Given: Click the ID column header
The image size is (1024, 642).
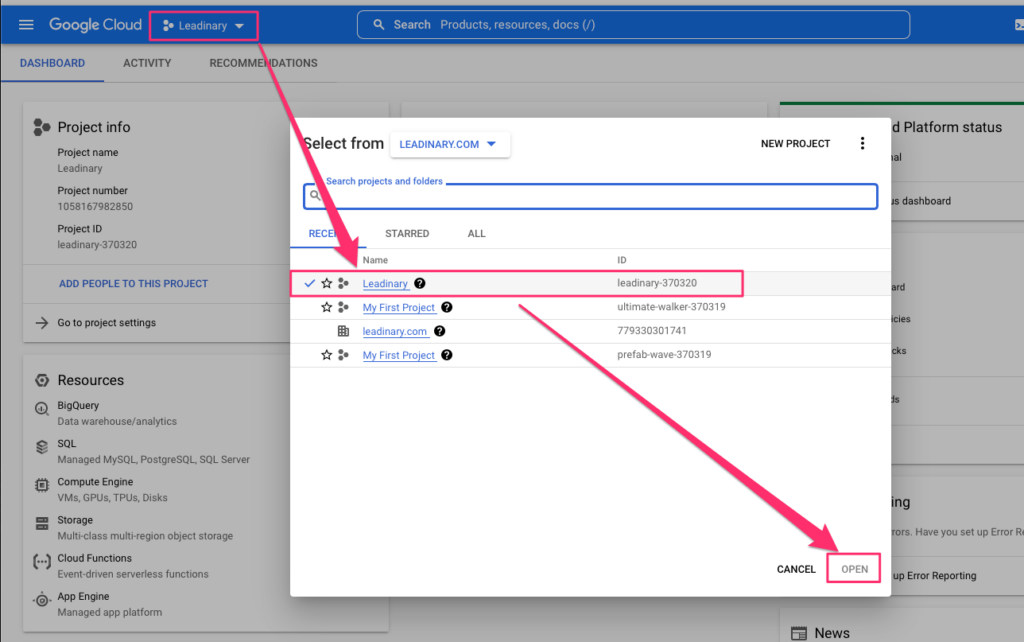Looking at the screenshot, I should pyautogui.click(x=622, y=260).
